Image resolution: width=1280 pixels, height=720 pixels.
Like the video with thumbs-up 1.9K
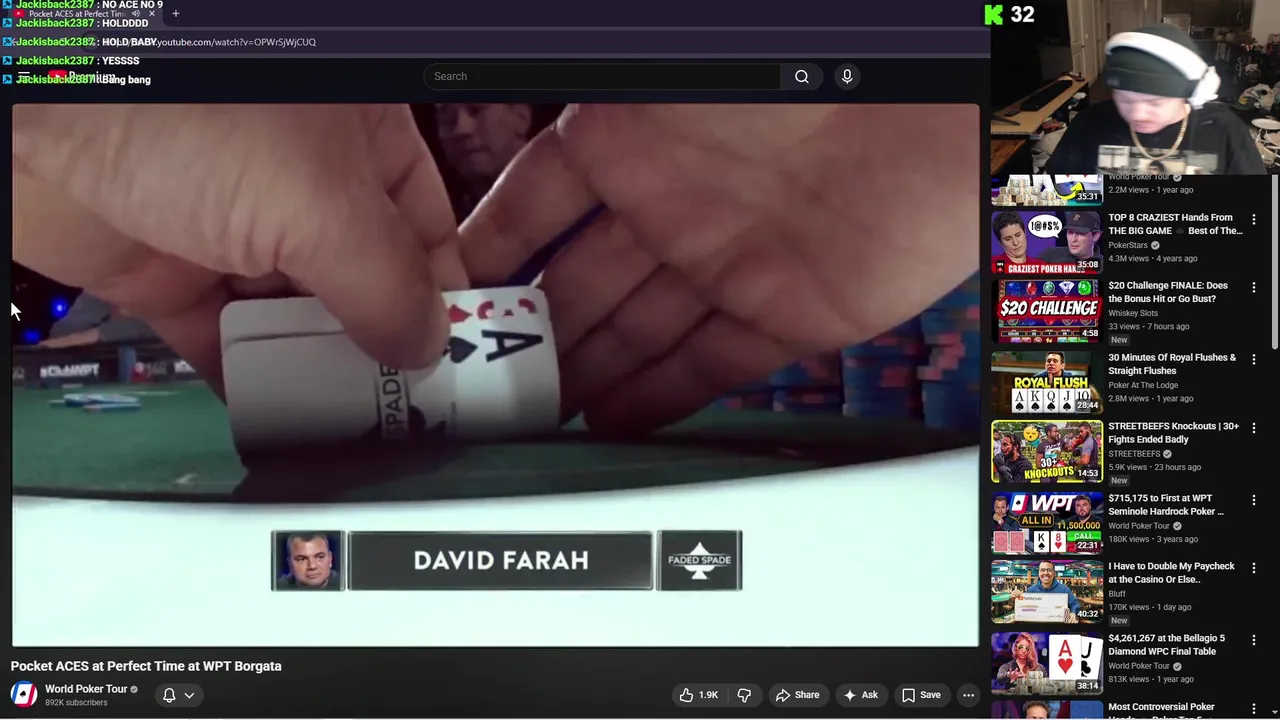(699, 695)
